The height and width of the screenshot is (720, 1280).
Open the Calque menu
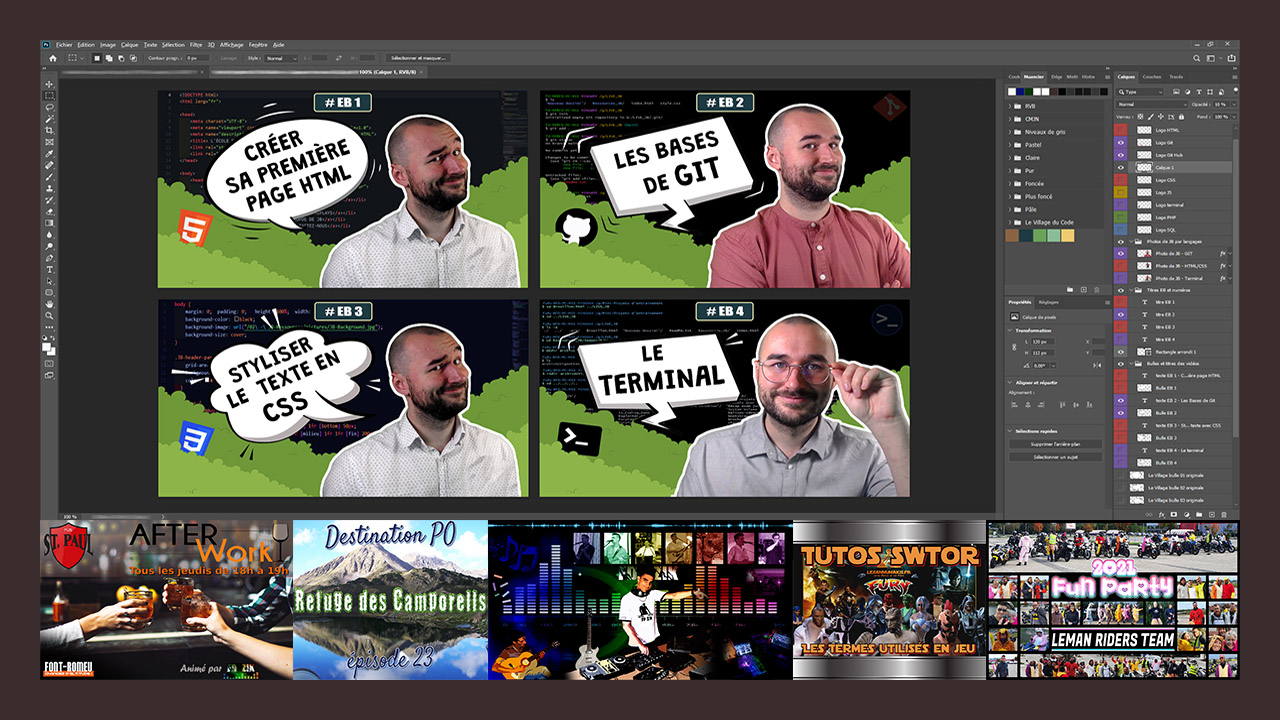129,45
